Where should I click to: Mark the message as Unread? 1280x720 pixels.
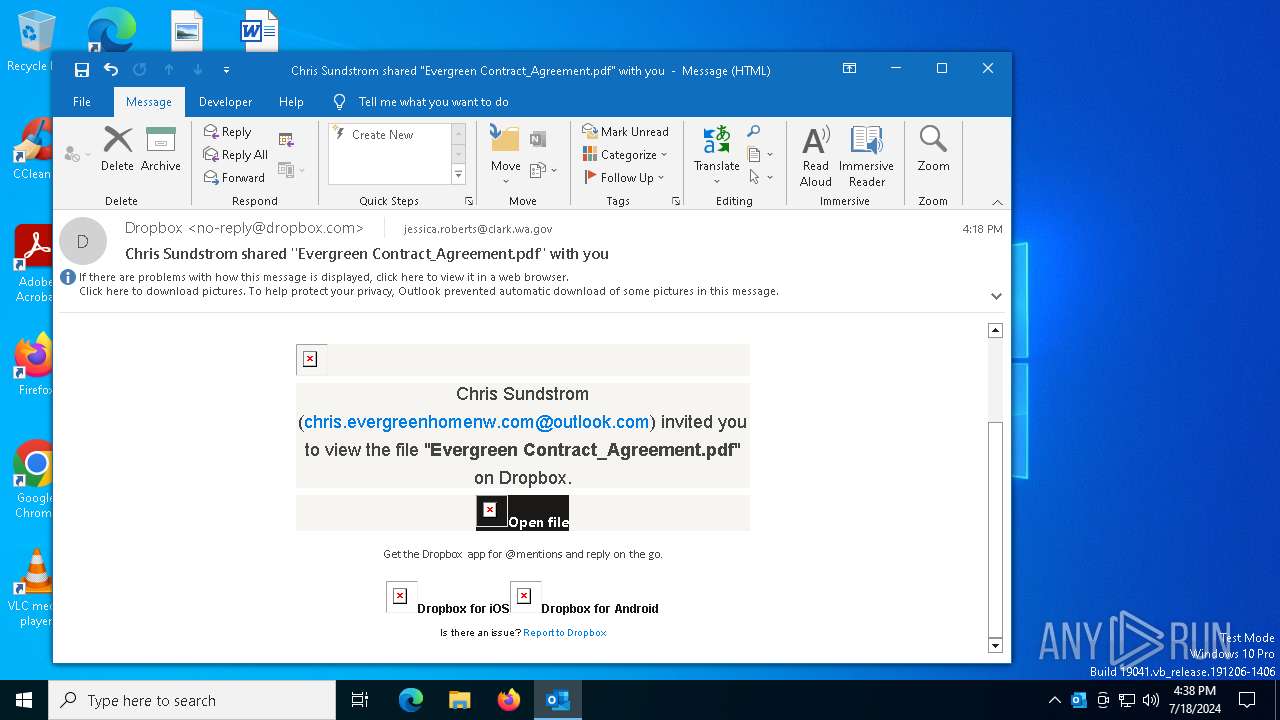pyautogui.click(x=625, y=131)
